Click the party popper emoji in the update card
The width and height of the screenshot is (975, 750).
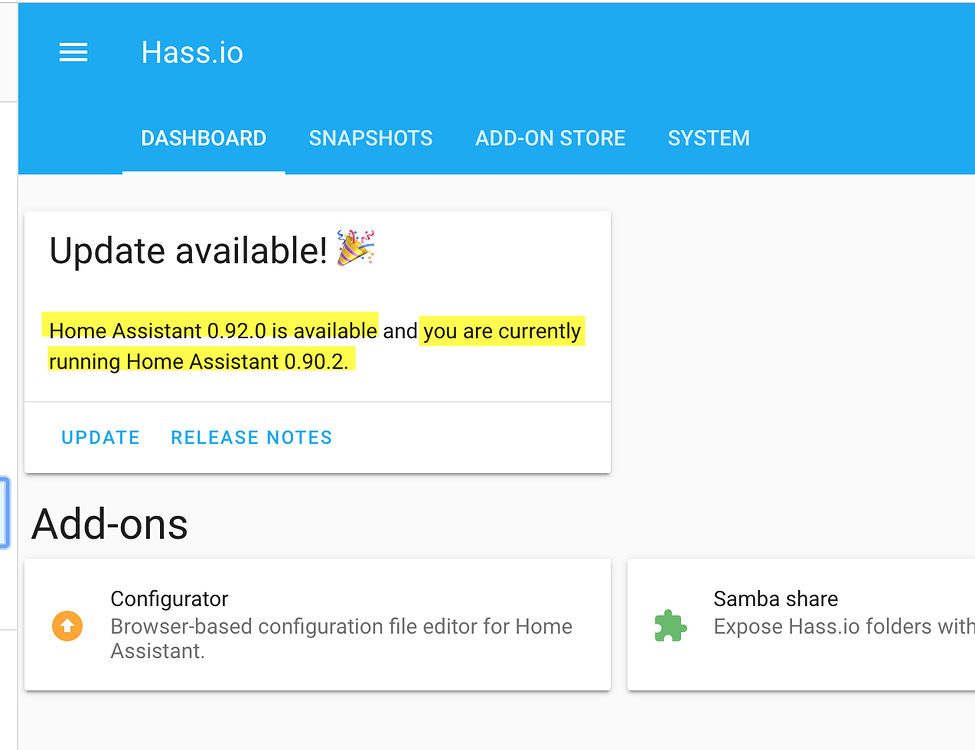(x=357, y=248)
